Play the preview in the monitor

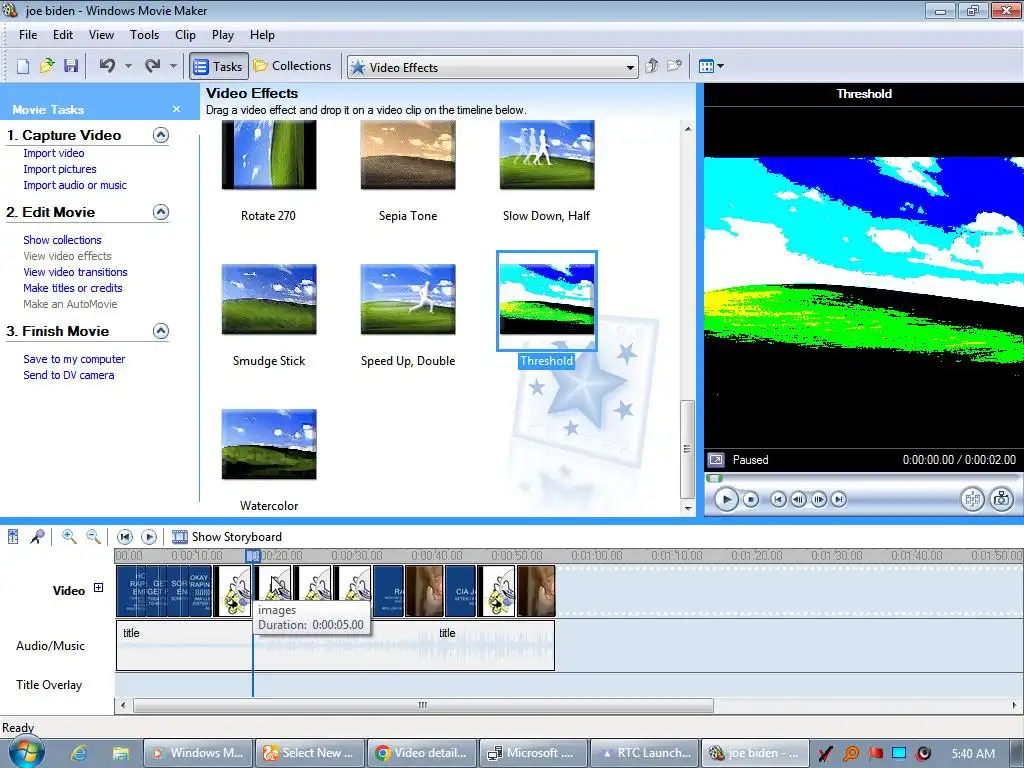coord(726,500)
